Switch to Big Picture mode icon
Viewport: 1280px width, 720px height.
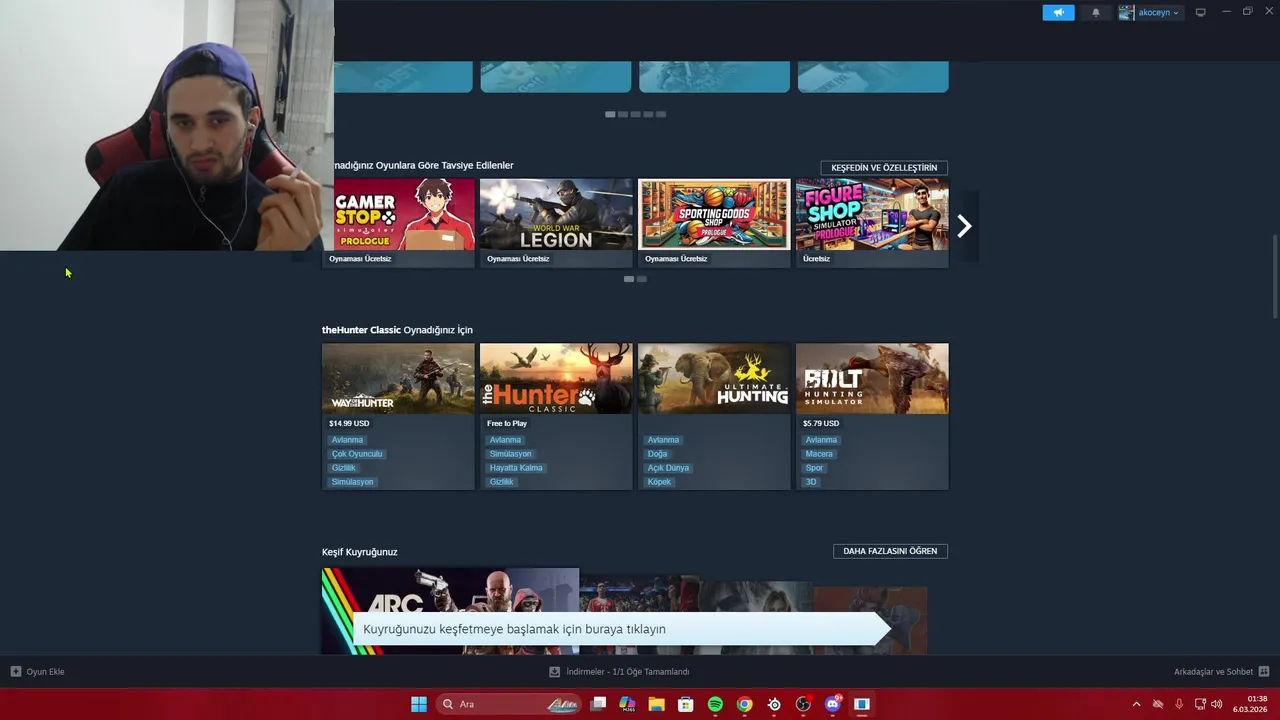click(1201, 12)
